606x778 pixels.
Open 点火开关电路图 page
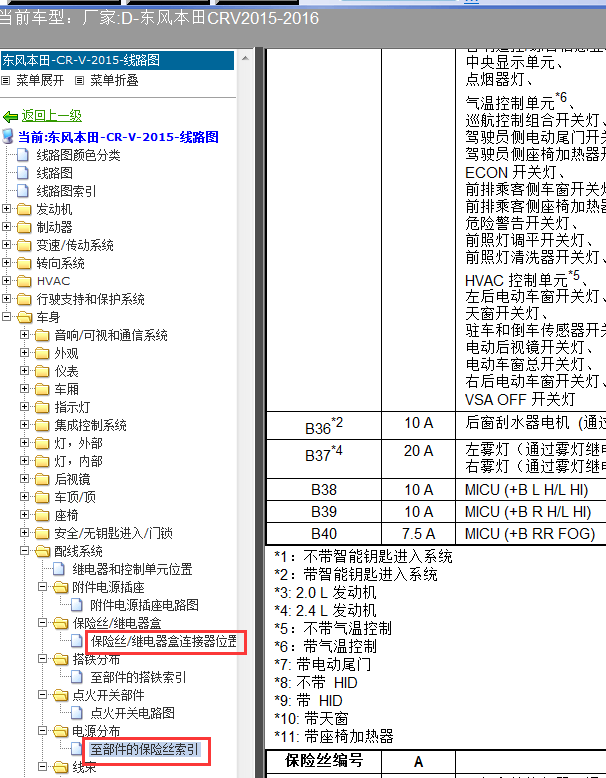[x=133, y=713]
